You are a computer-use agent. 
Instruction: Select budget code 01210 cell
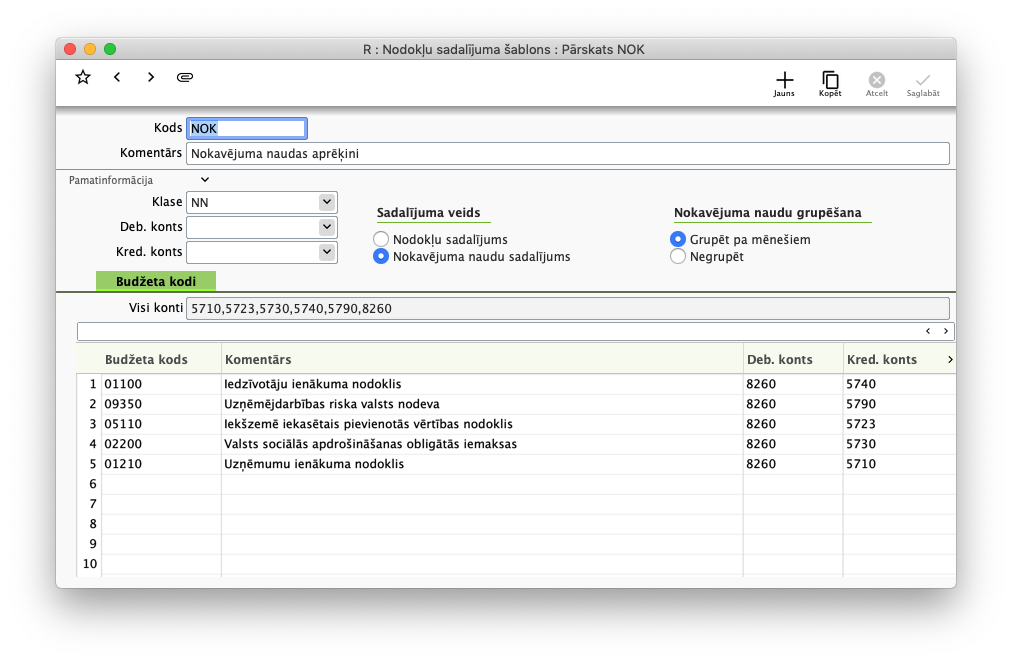[161, 464]
